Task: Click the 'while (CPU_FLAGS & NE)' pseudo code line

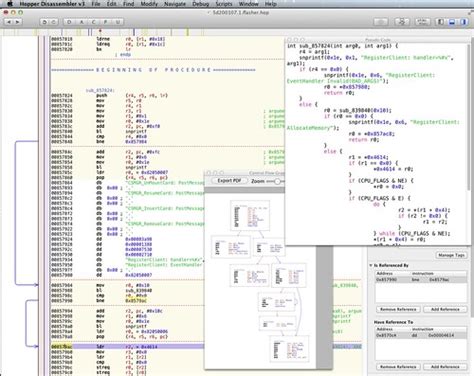Action: [412, 233]
